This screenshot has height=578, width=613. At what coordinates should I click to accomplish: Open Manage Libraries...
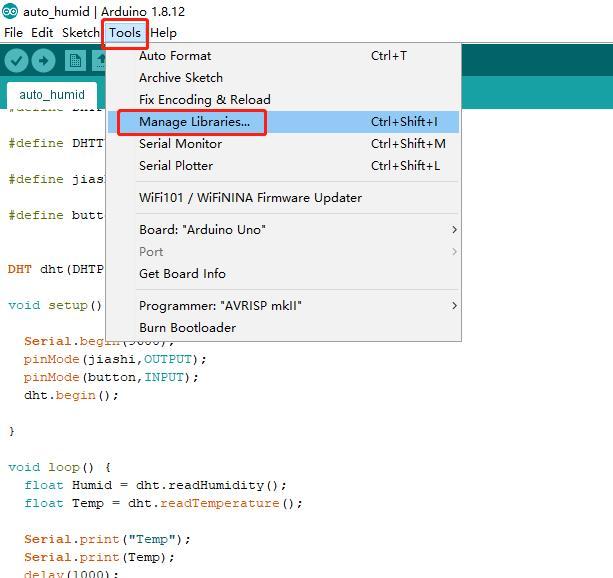coord(283,122)
